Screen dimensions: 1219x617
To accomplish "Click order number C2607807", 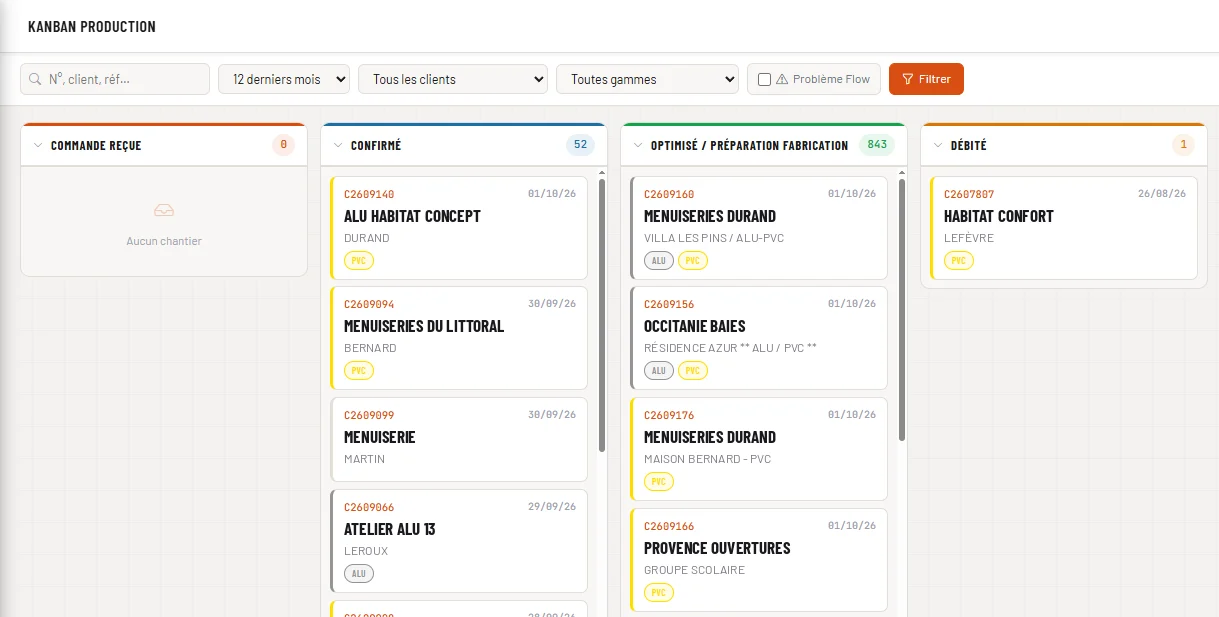I will [969, 194].
